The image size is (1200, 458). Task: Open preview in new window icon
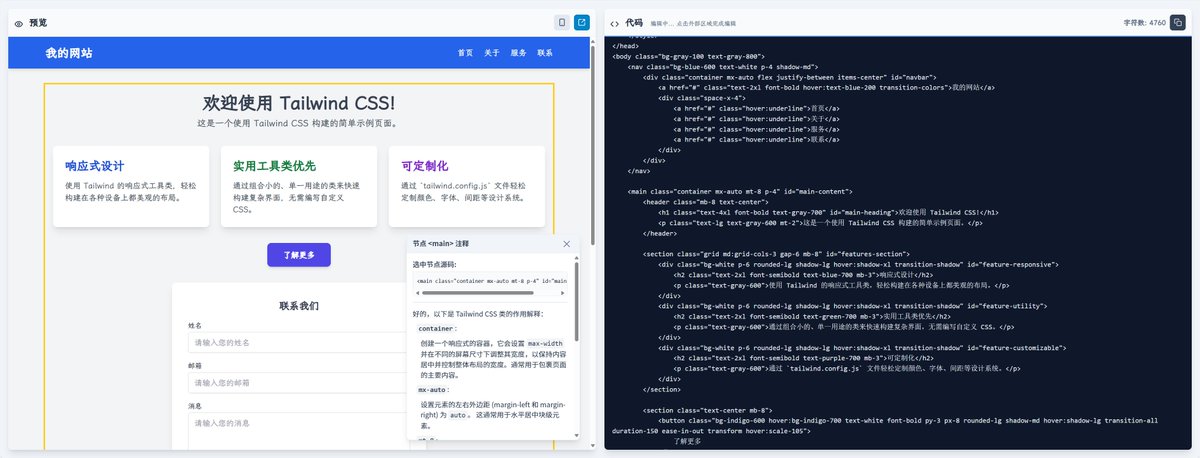pos(581,22)
